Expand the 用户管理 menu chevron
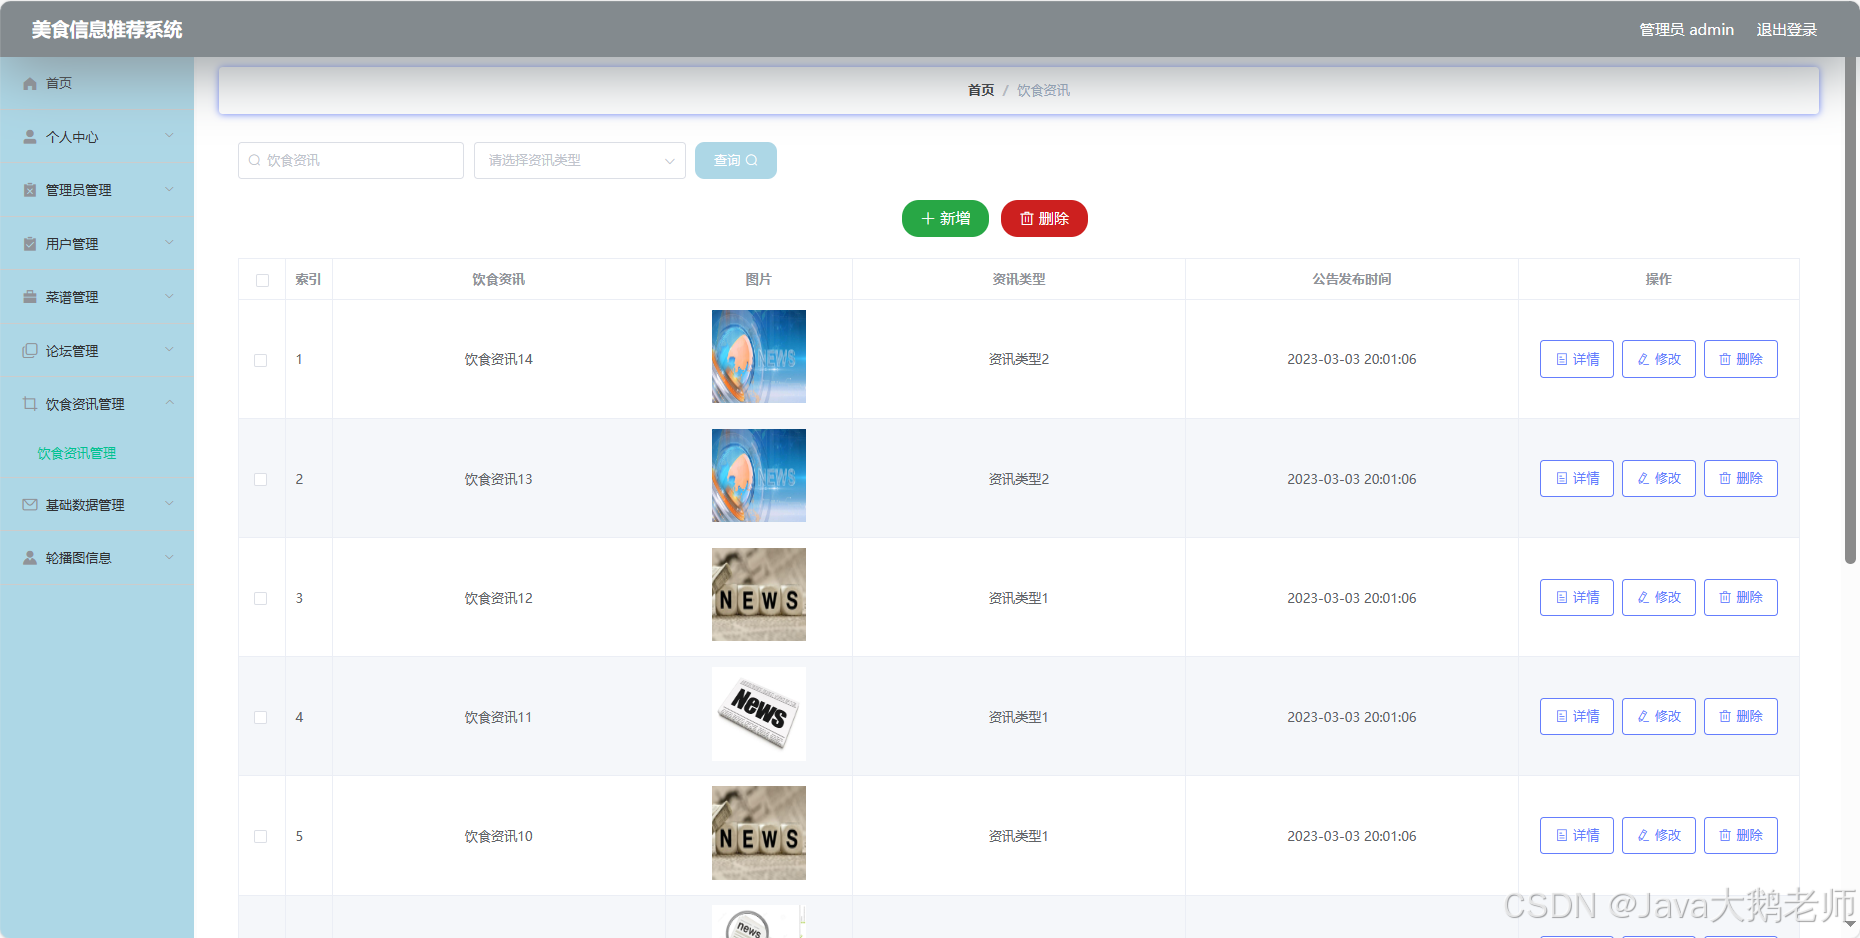The width and height of the screenshot is (1860, 938). (x=169, y=242)
